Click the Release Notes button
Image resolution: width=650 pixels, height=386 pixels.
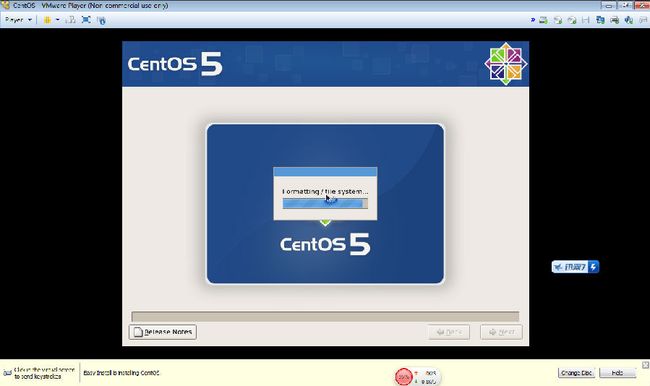(x=162, y=332)
